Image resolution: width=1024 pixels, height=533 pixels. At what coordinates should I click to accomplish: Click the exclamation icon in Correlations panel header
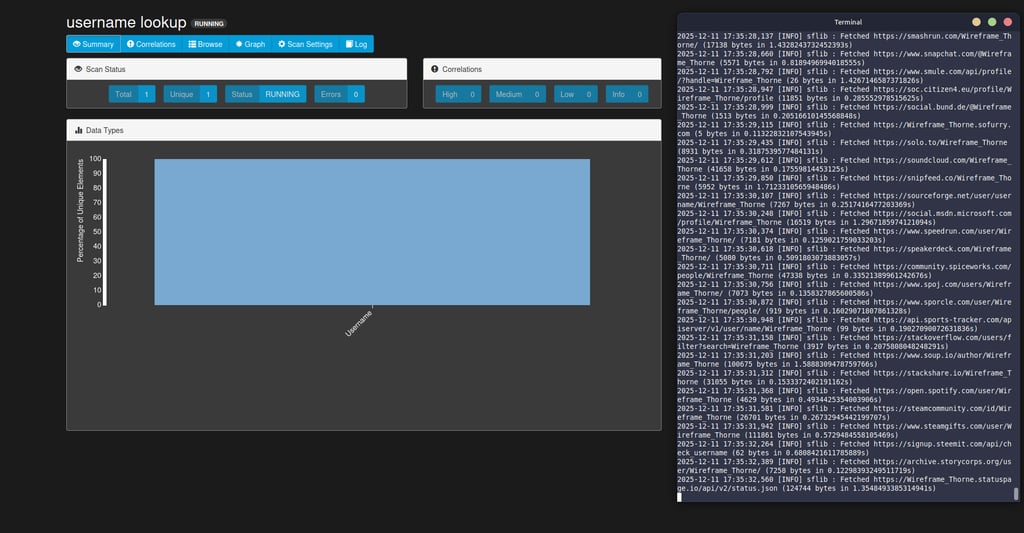(434, 69)
